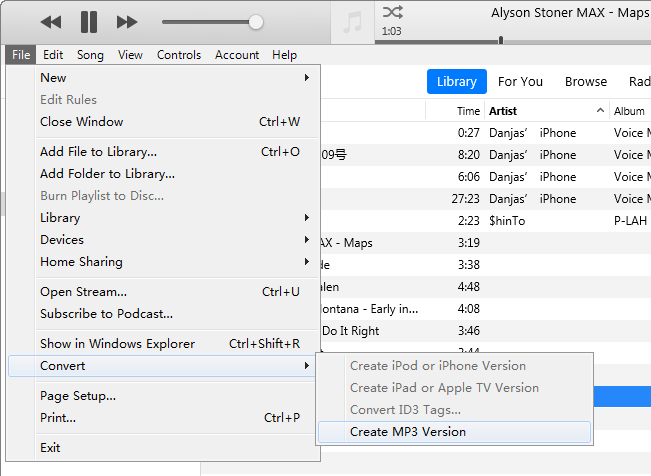The width and height of the screenshot is (651, 476).
Task: Switch to the Library tab
Action: click(457, 81)
